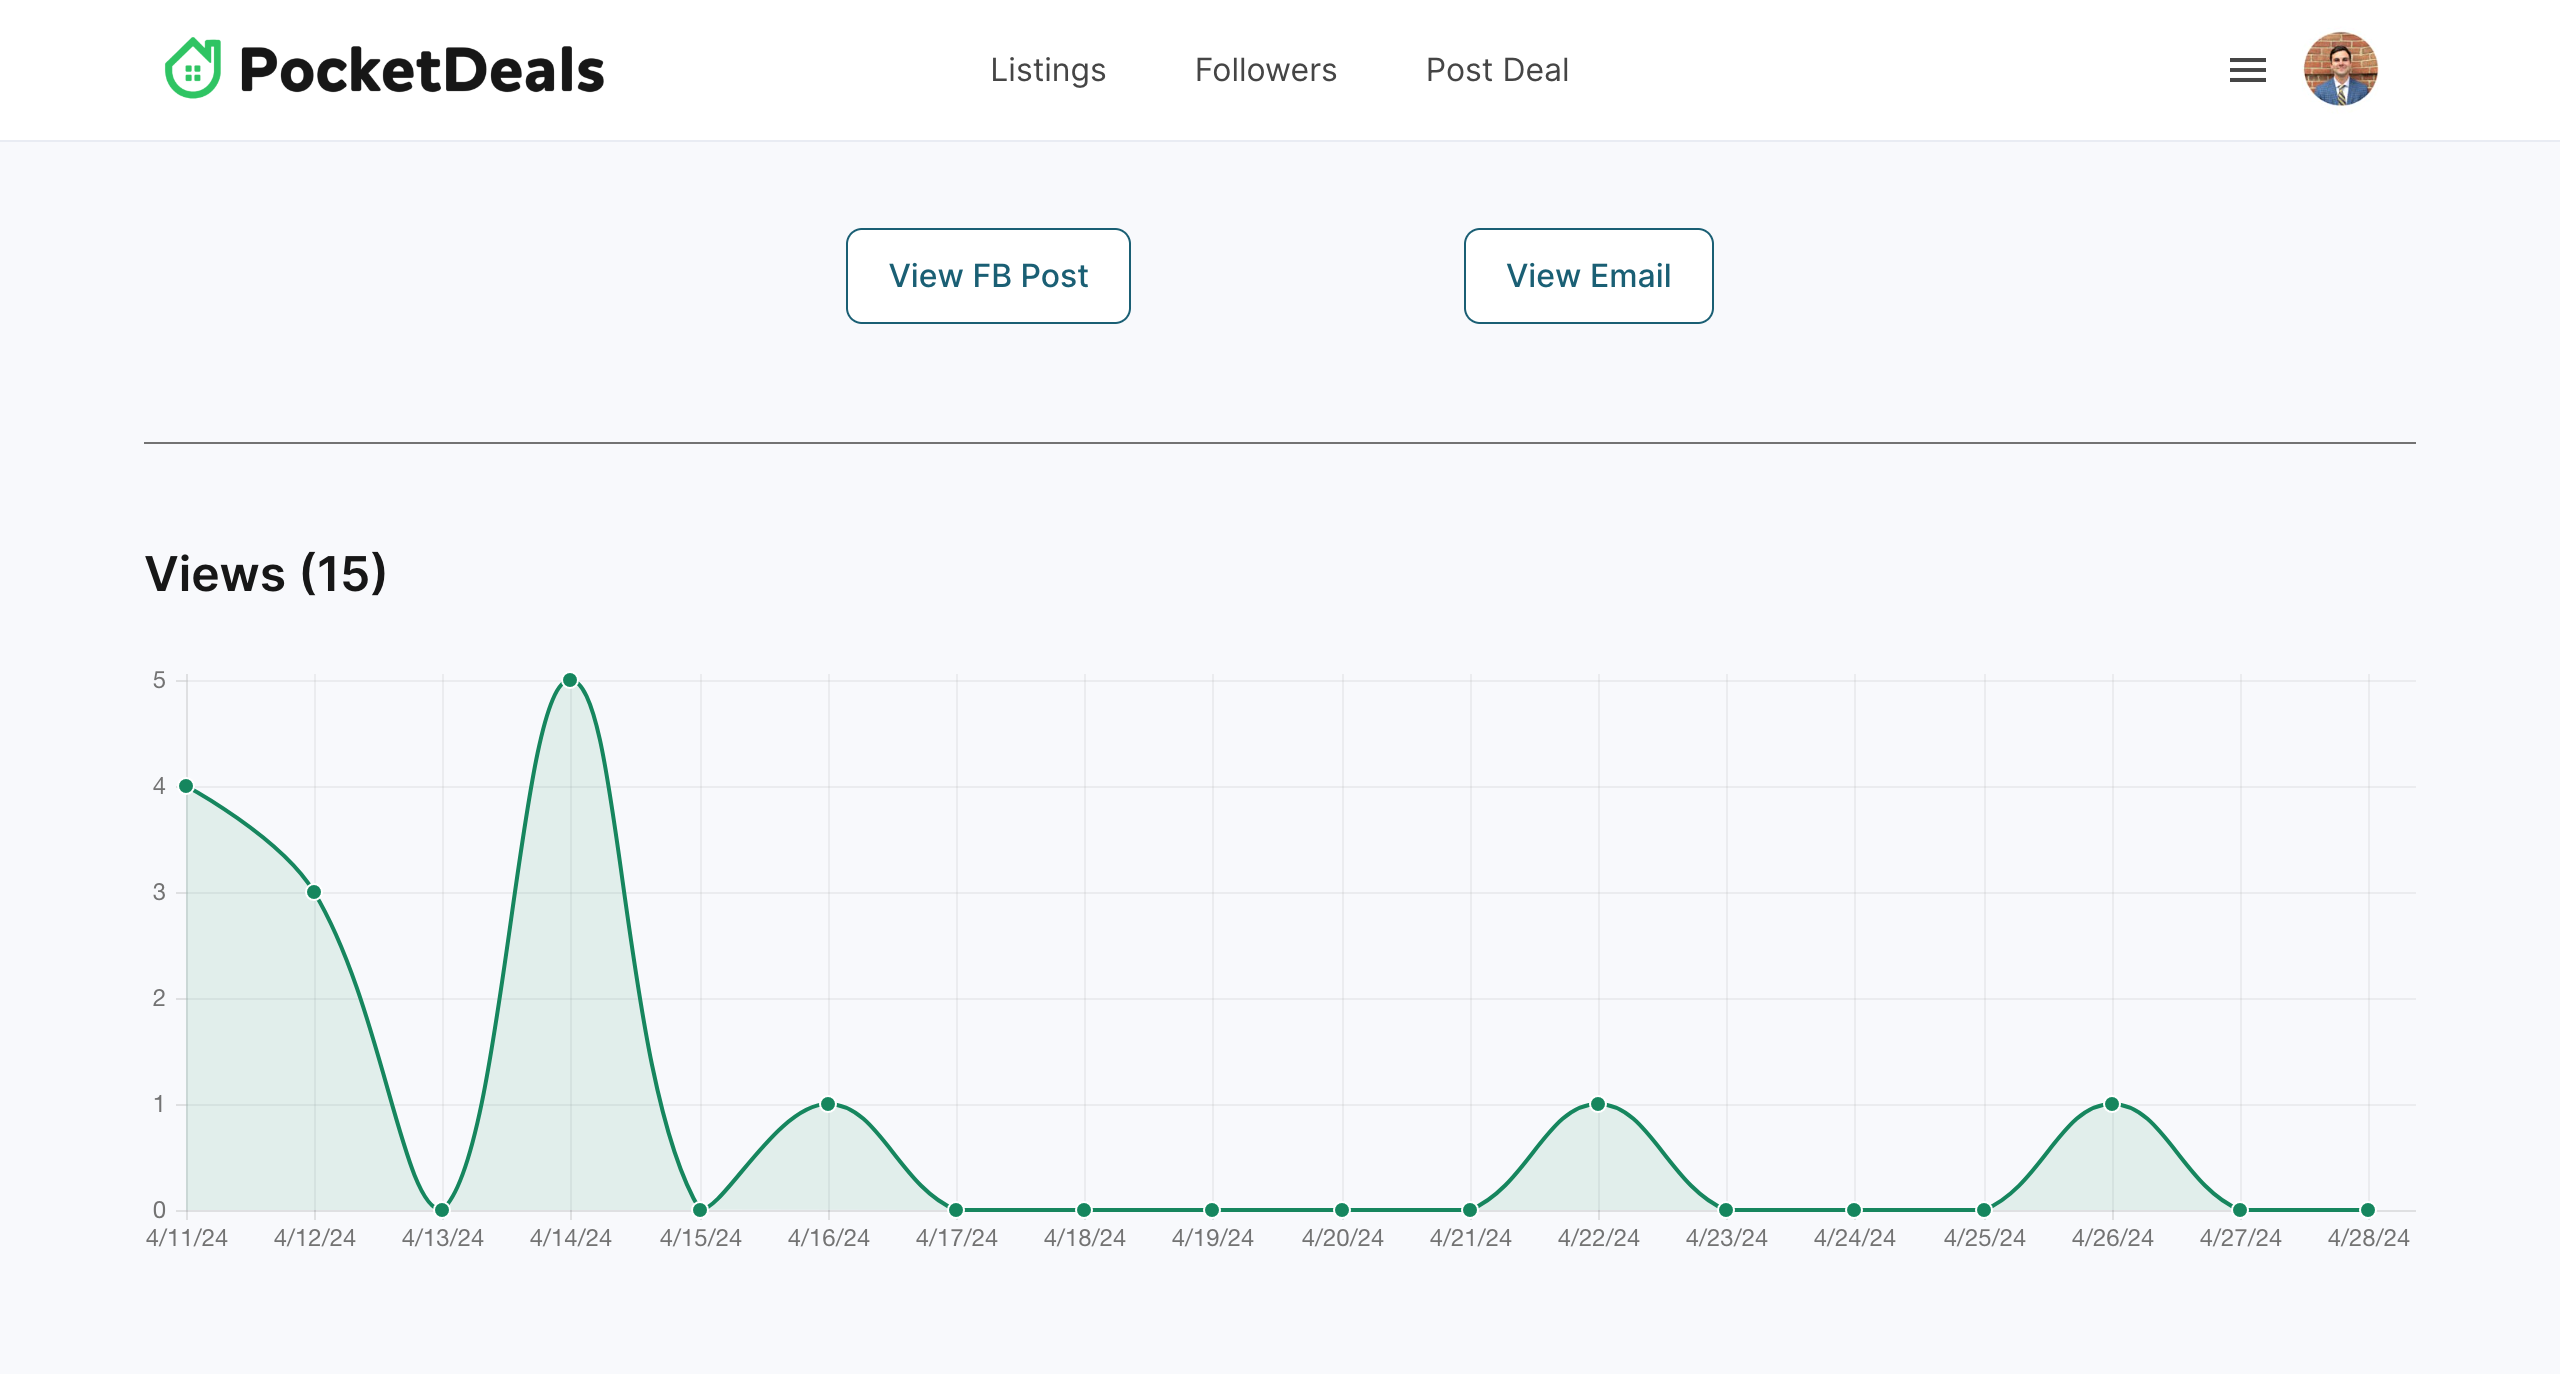
Task: Select the 4/22/24 chart point
Action: (x=1598, y=1104)
